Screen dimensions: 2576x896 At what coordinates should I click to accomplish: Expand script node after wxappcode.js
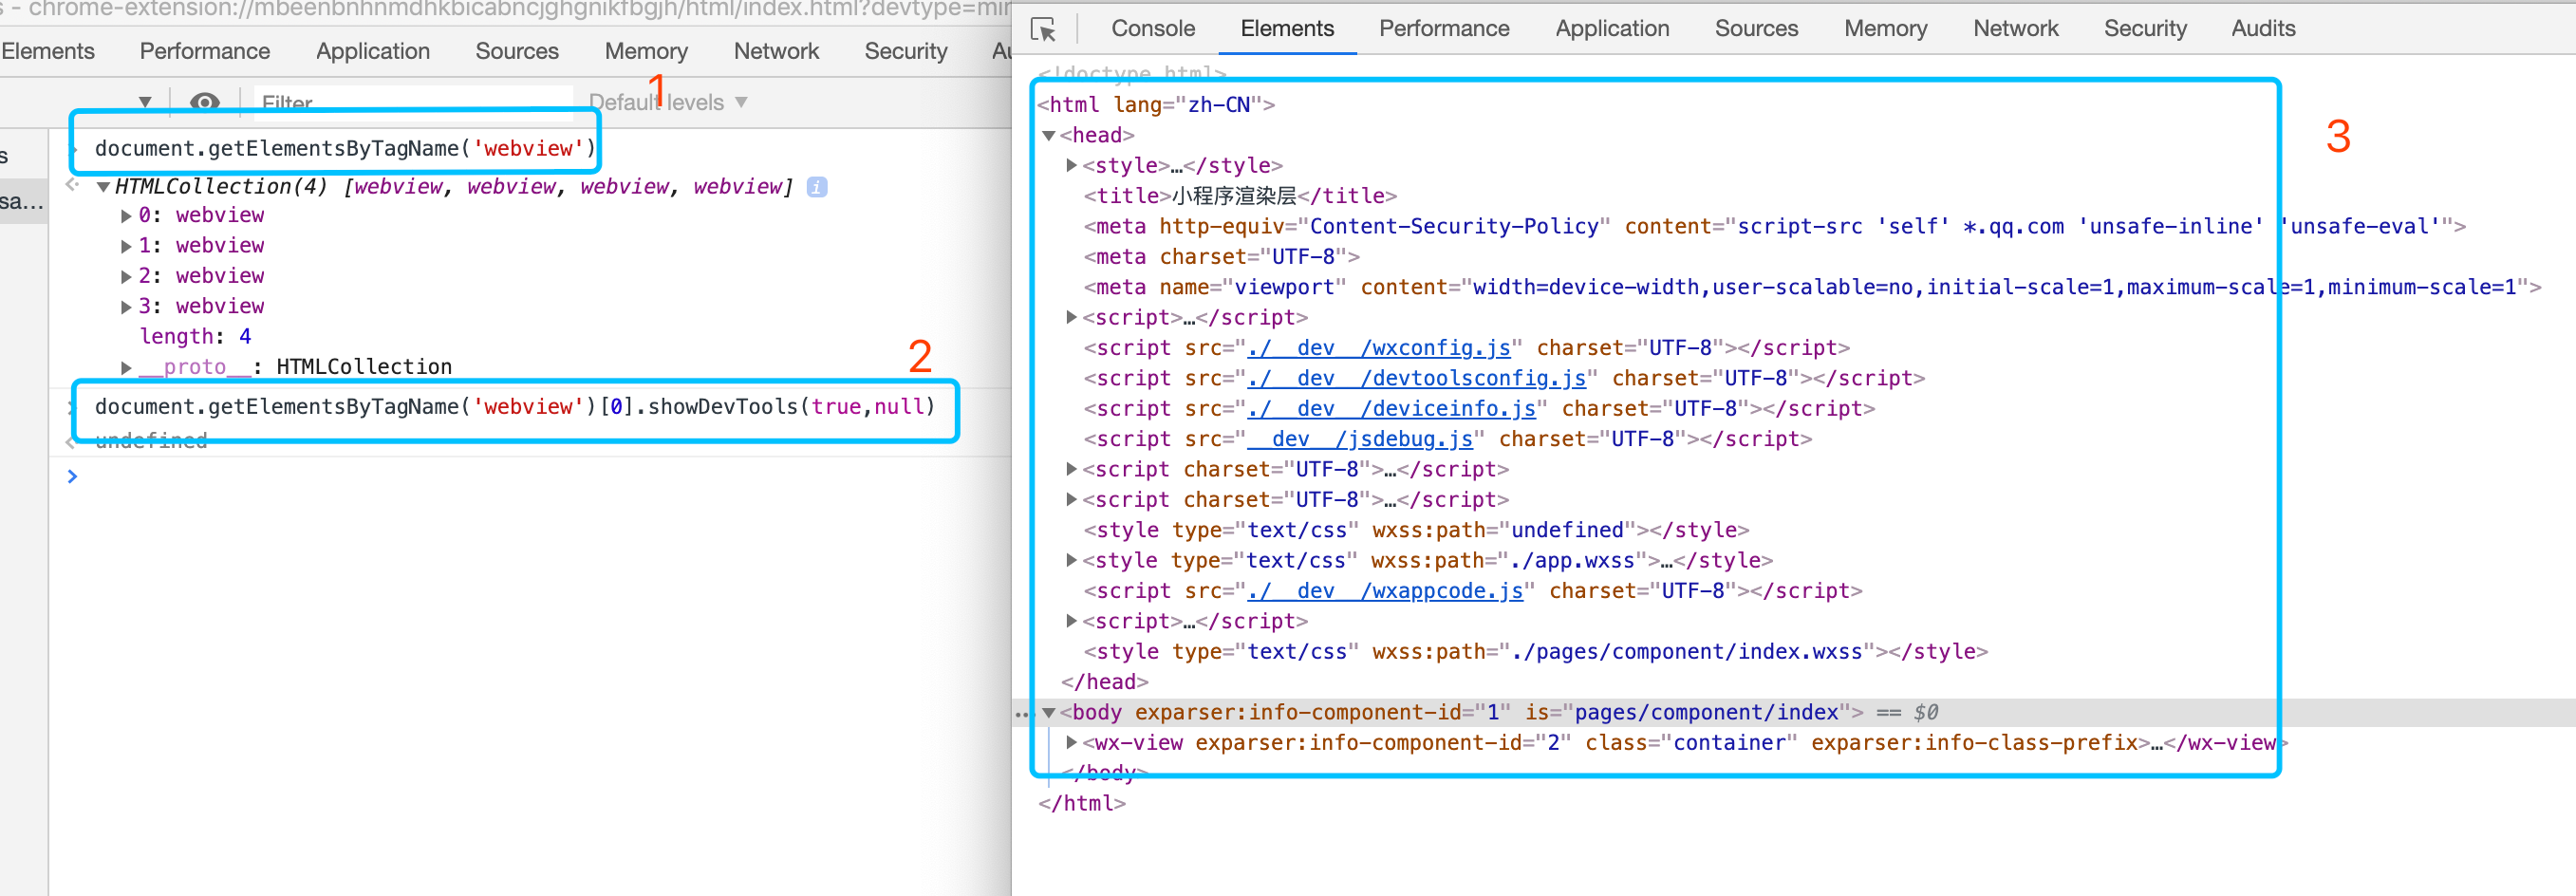(x=1072, y=621)
